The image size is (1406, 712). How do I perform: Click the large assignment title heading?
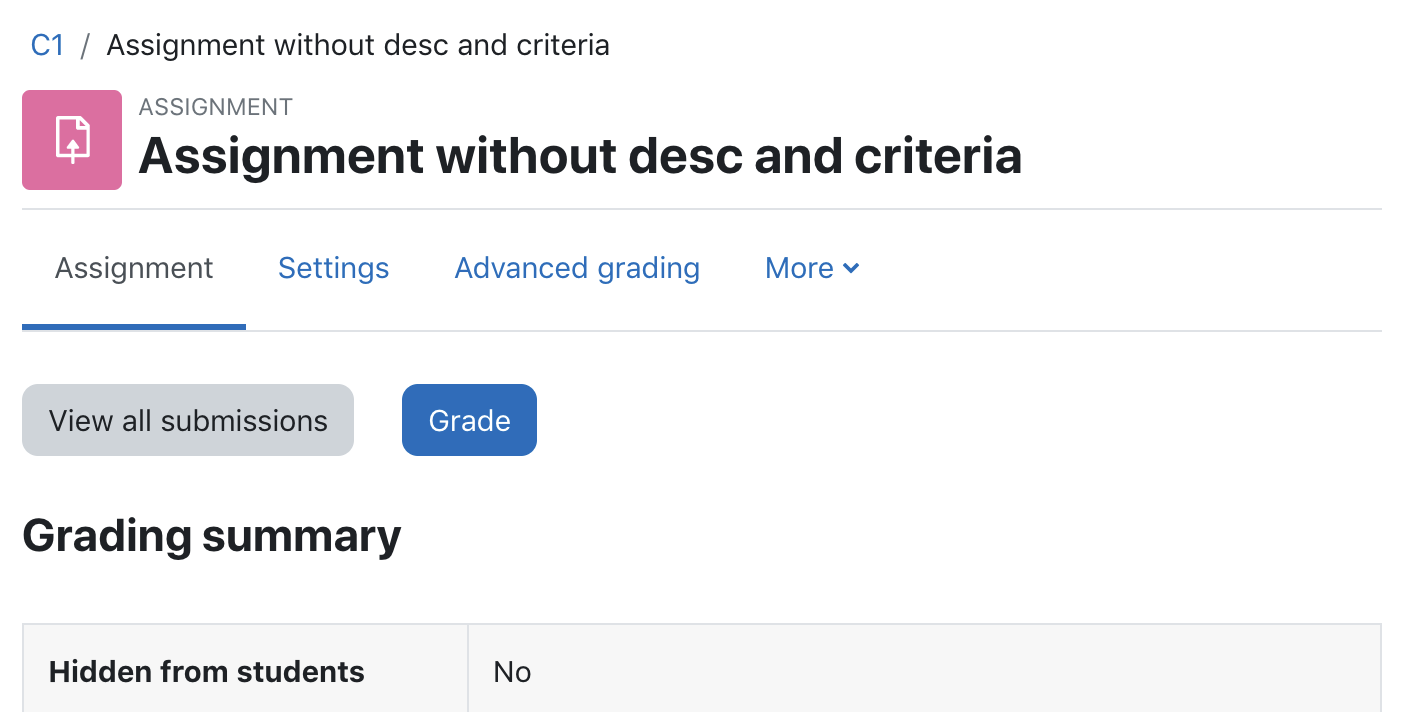click(x=580, y=156)
